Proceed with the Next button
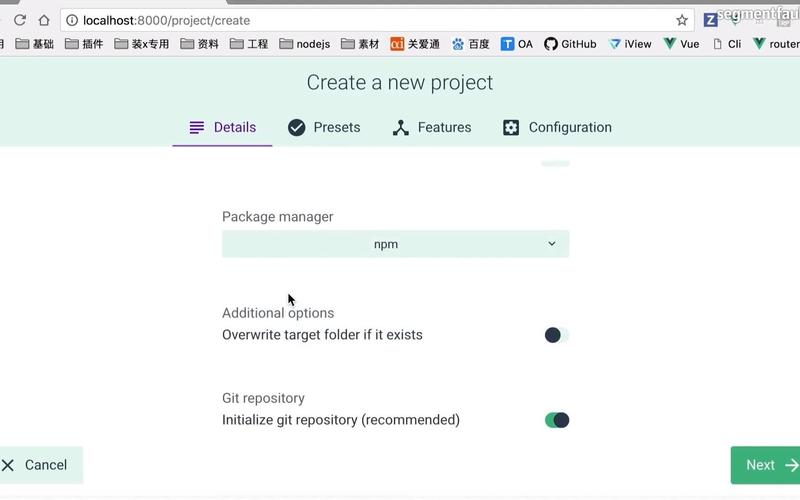This screenshot has height=500, width=800. pos(765,465)
